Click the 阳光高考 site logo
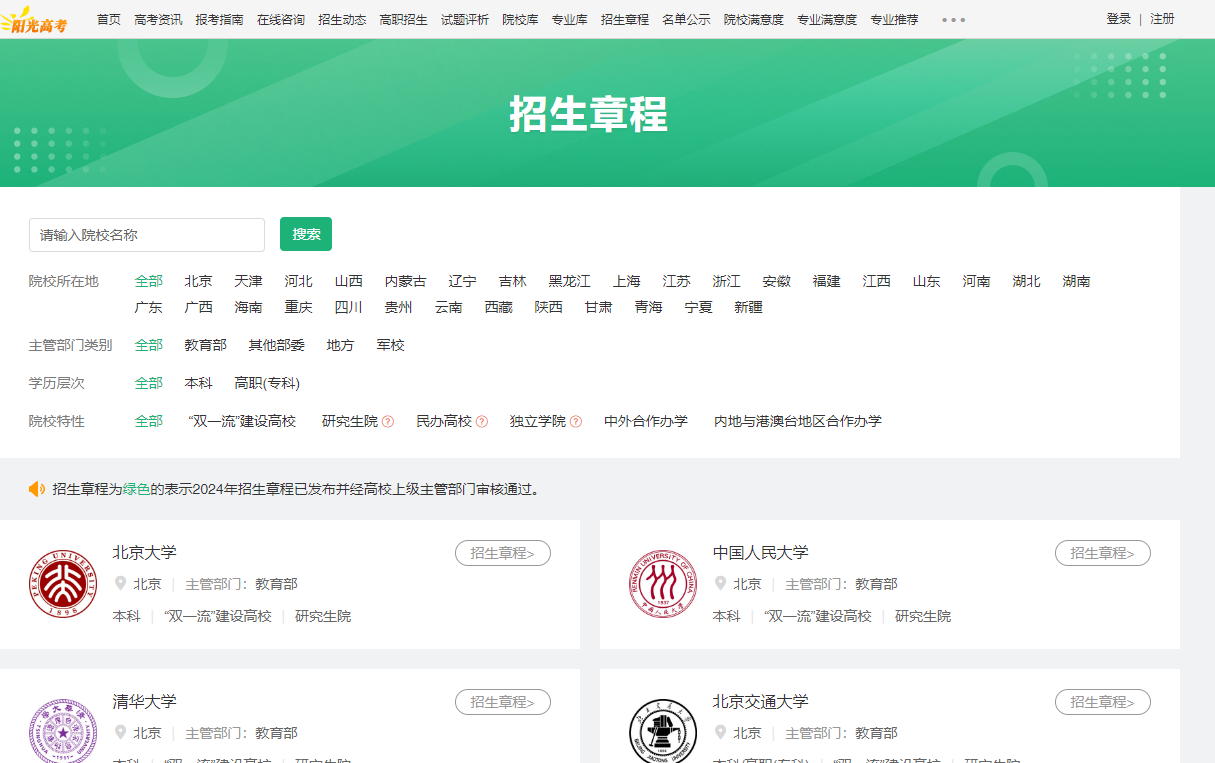1215x763 pixels. 34,20
